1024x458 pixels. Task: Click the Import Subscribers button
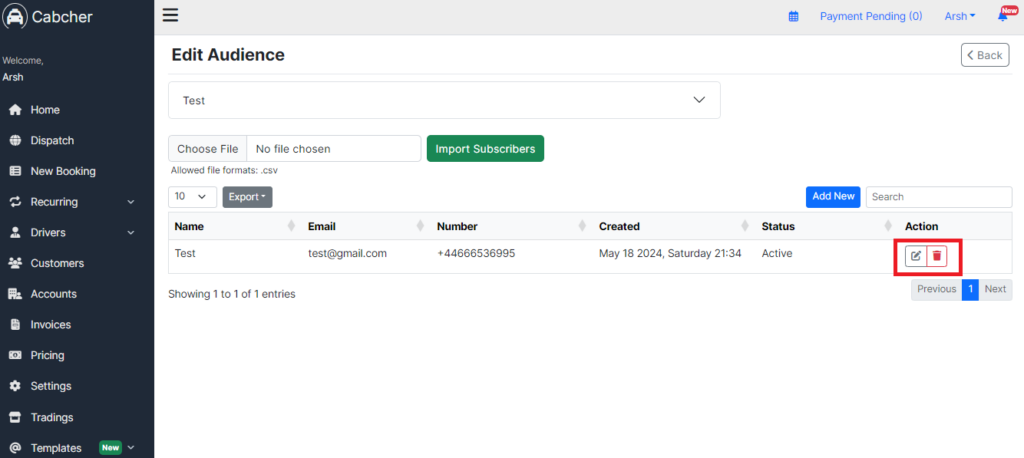coord(485,148)
